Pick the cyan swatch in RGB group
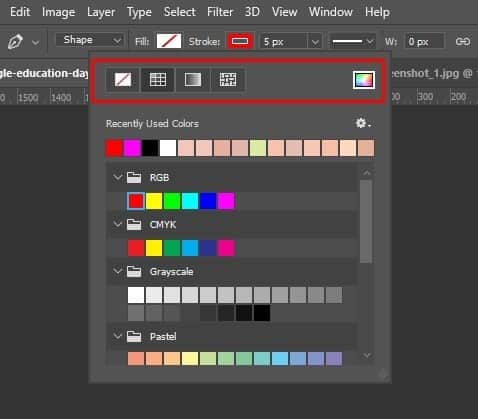The image size is (478, 419). click(190, 201)
